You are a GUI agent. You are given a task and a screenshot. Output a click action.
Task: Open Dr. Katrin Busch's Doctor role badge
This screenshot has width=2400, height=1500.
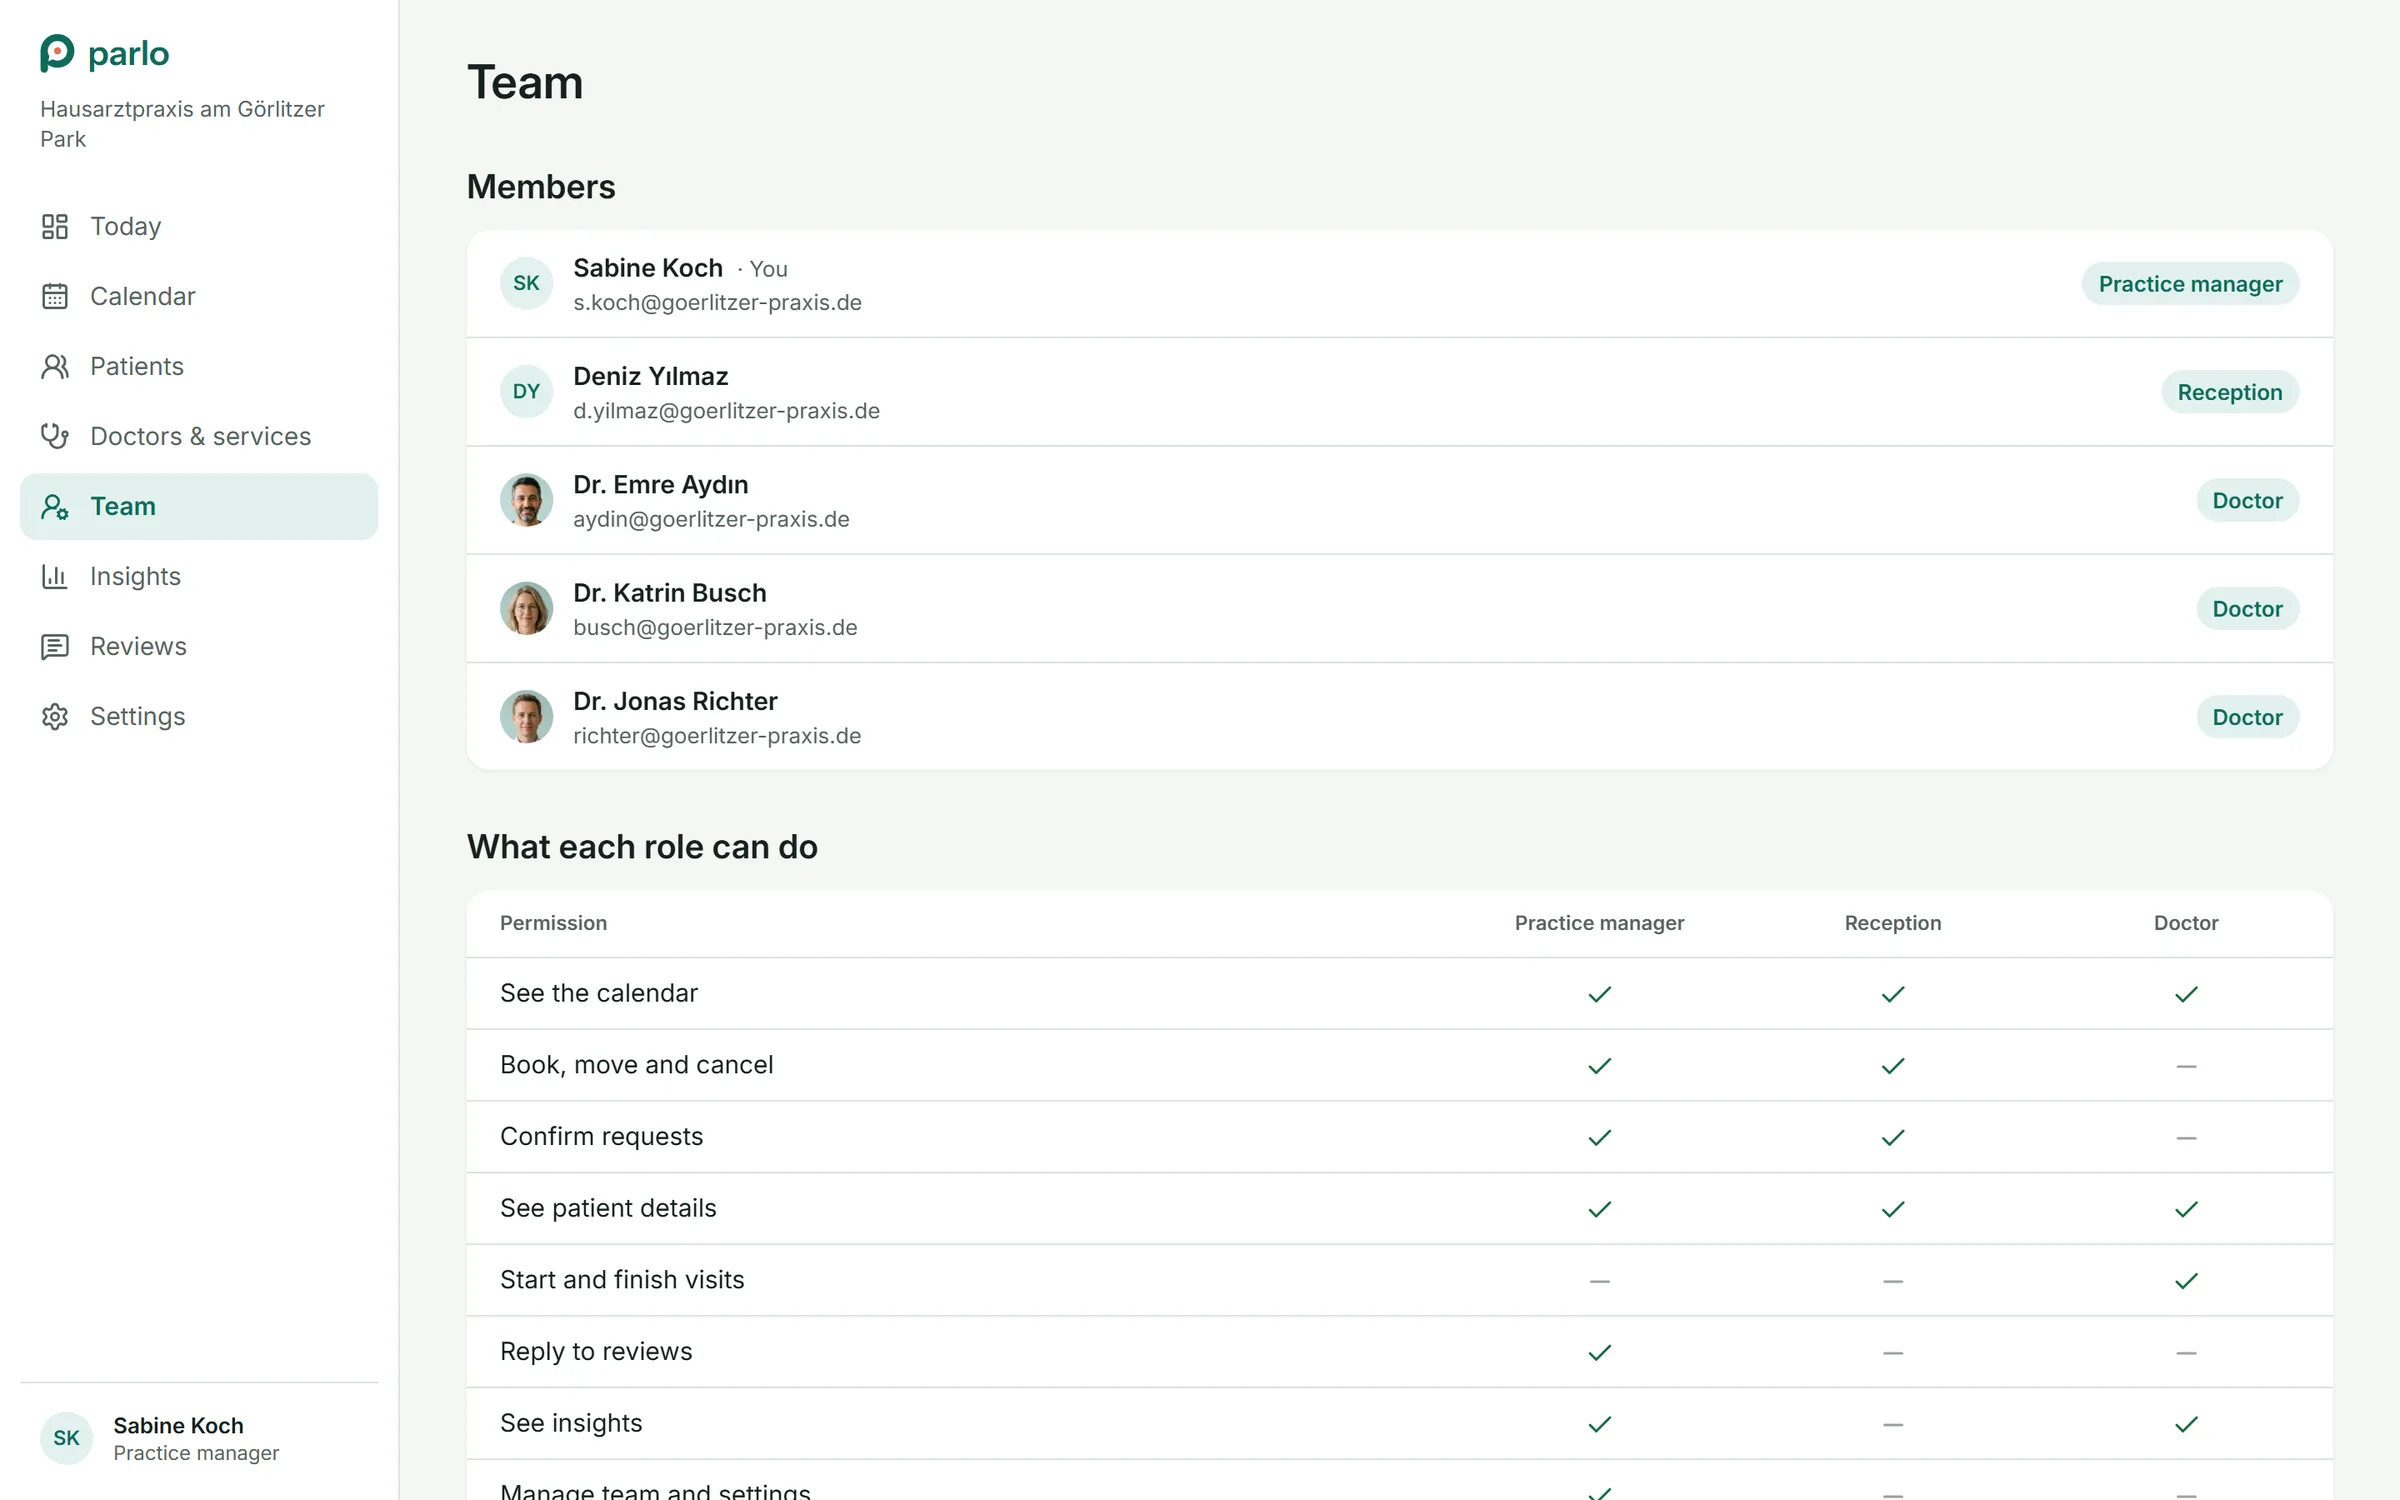2247,609
